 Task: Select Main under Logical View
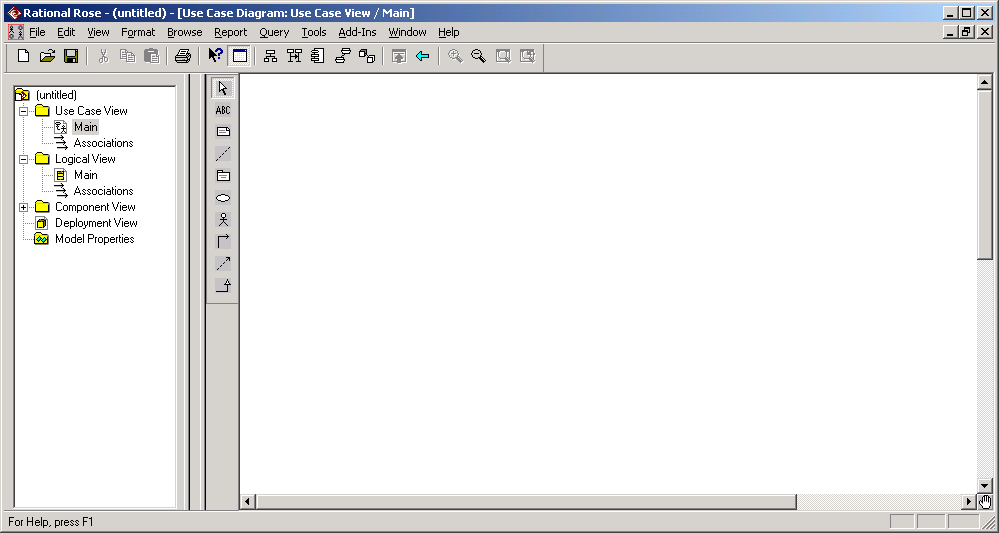tap(85, 174)
